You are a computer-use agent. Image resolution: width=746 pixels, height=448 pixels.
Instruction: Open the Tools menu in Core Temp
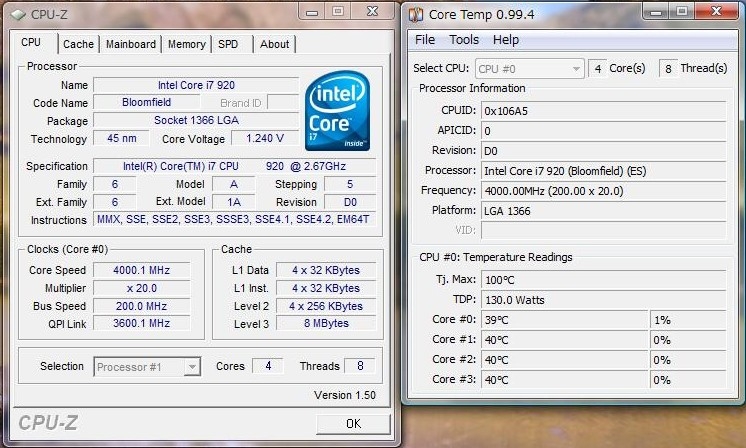(464, 40)
